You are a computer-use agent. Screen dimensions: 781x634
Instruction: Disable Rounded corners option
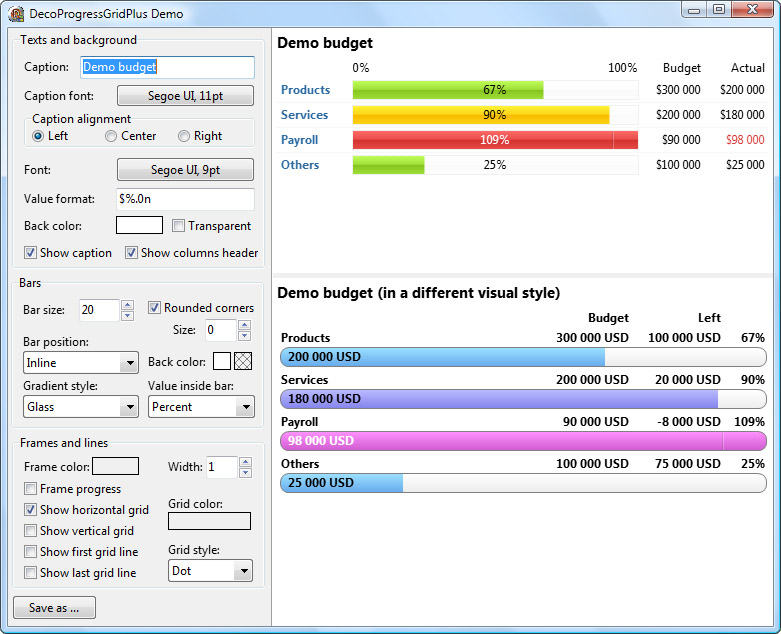tap(155, 308)
